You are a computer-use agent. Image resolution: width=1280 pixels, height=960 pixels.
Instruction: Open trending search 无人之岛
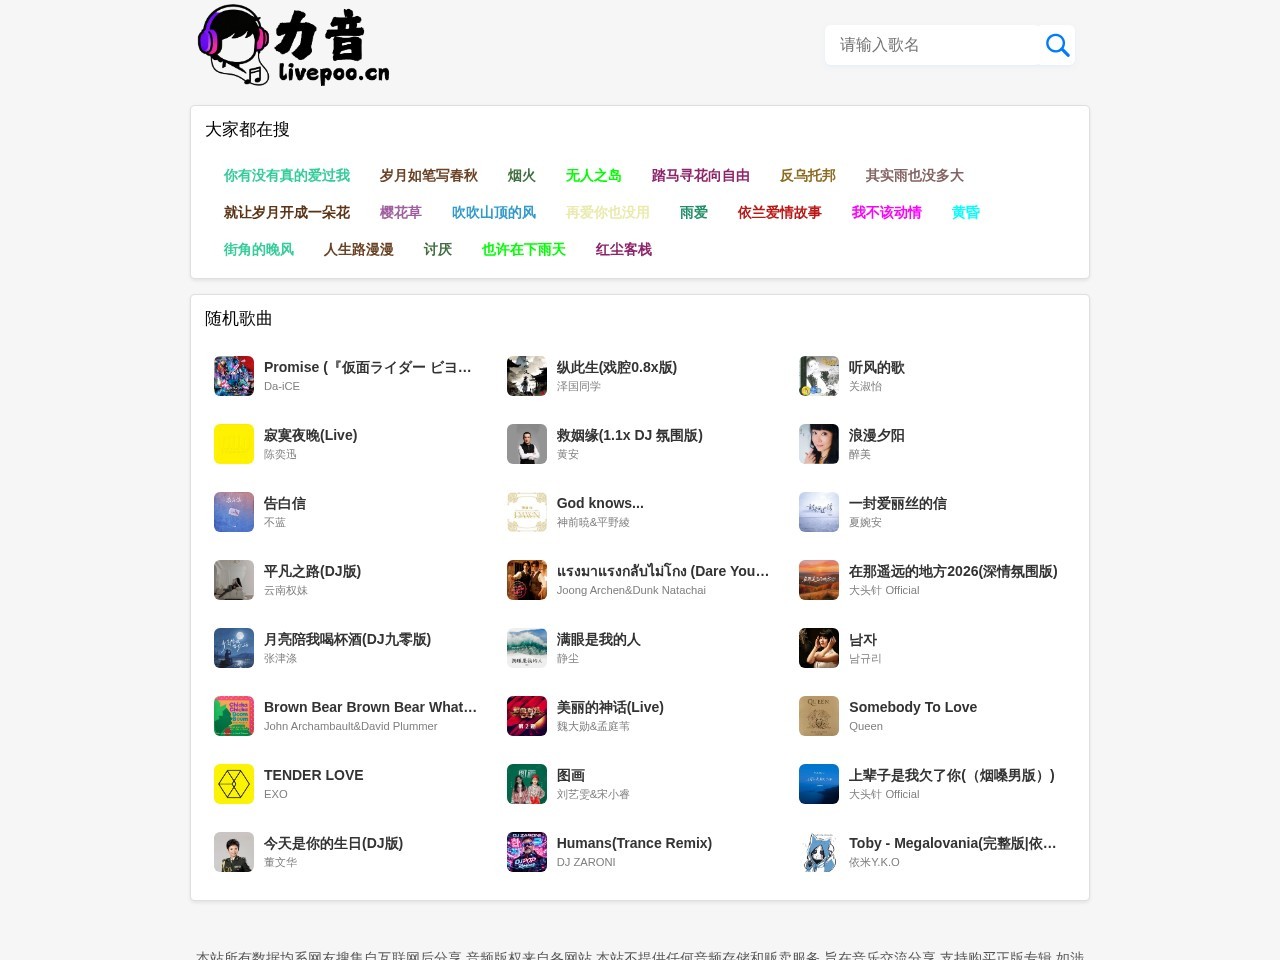[594, 175]
